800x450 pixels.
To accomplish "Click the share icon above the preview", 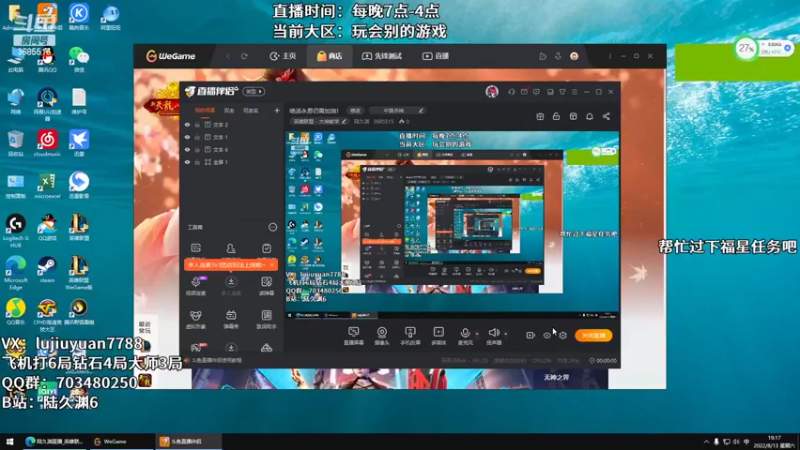I will (x=606, y=116).
